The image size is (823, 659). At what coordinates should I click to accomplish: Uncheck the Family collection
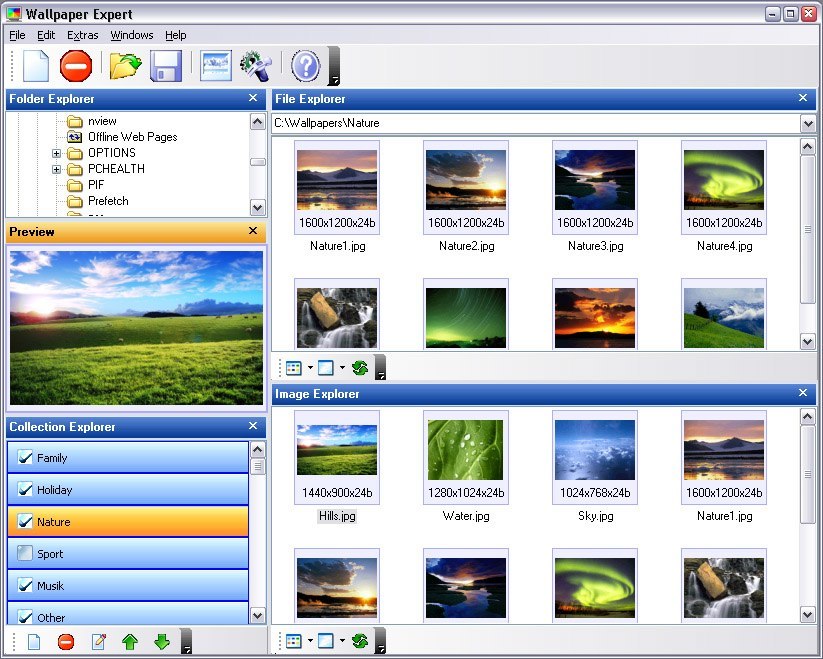(x=25, y=457)
